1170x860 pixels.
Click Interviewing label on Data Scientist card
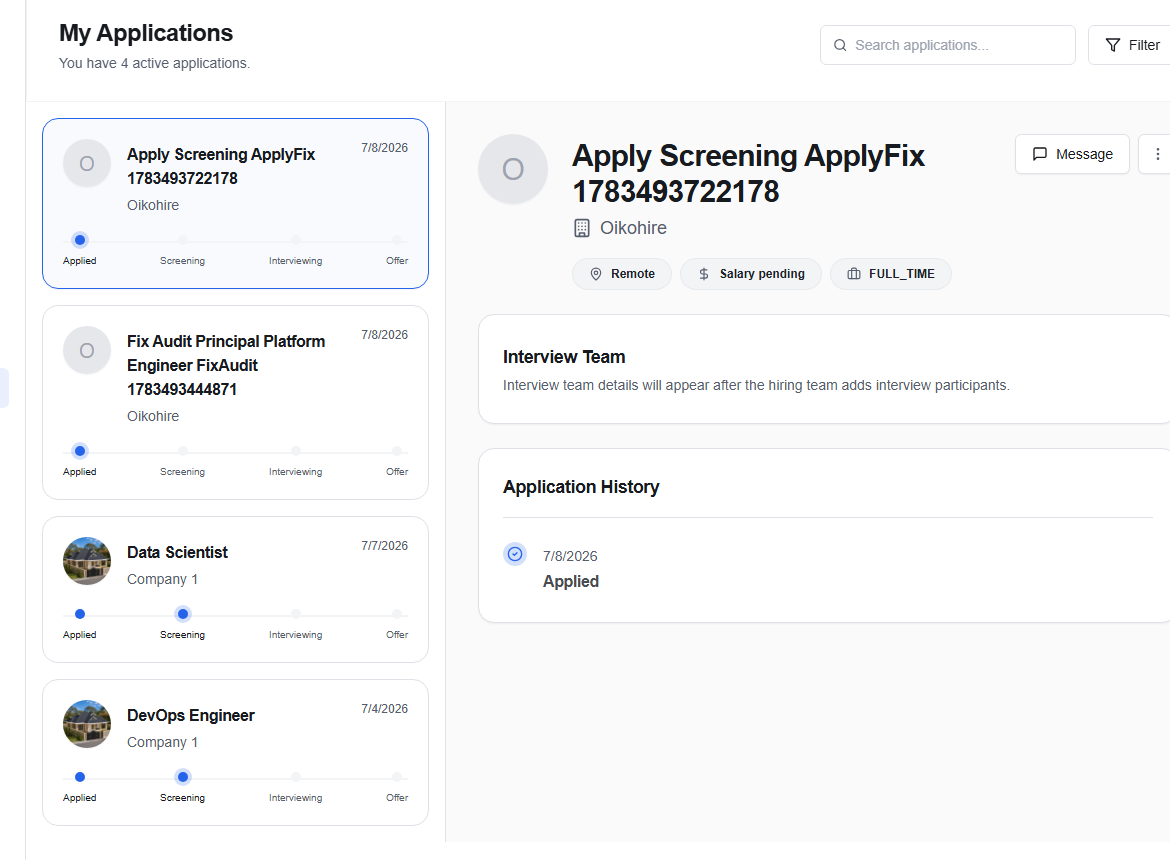pos(295,635)
